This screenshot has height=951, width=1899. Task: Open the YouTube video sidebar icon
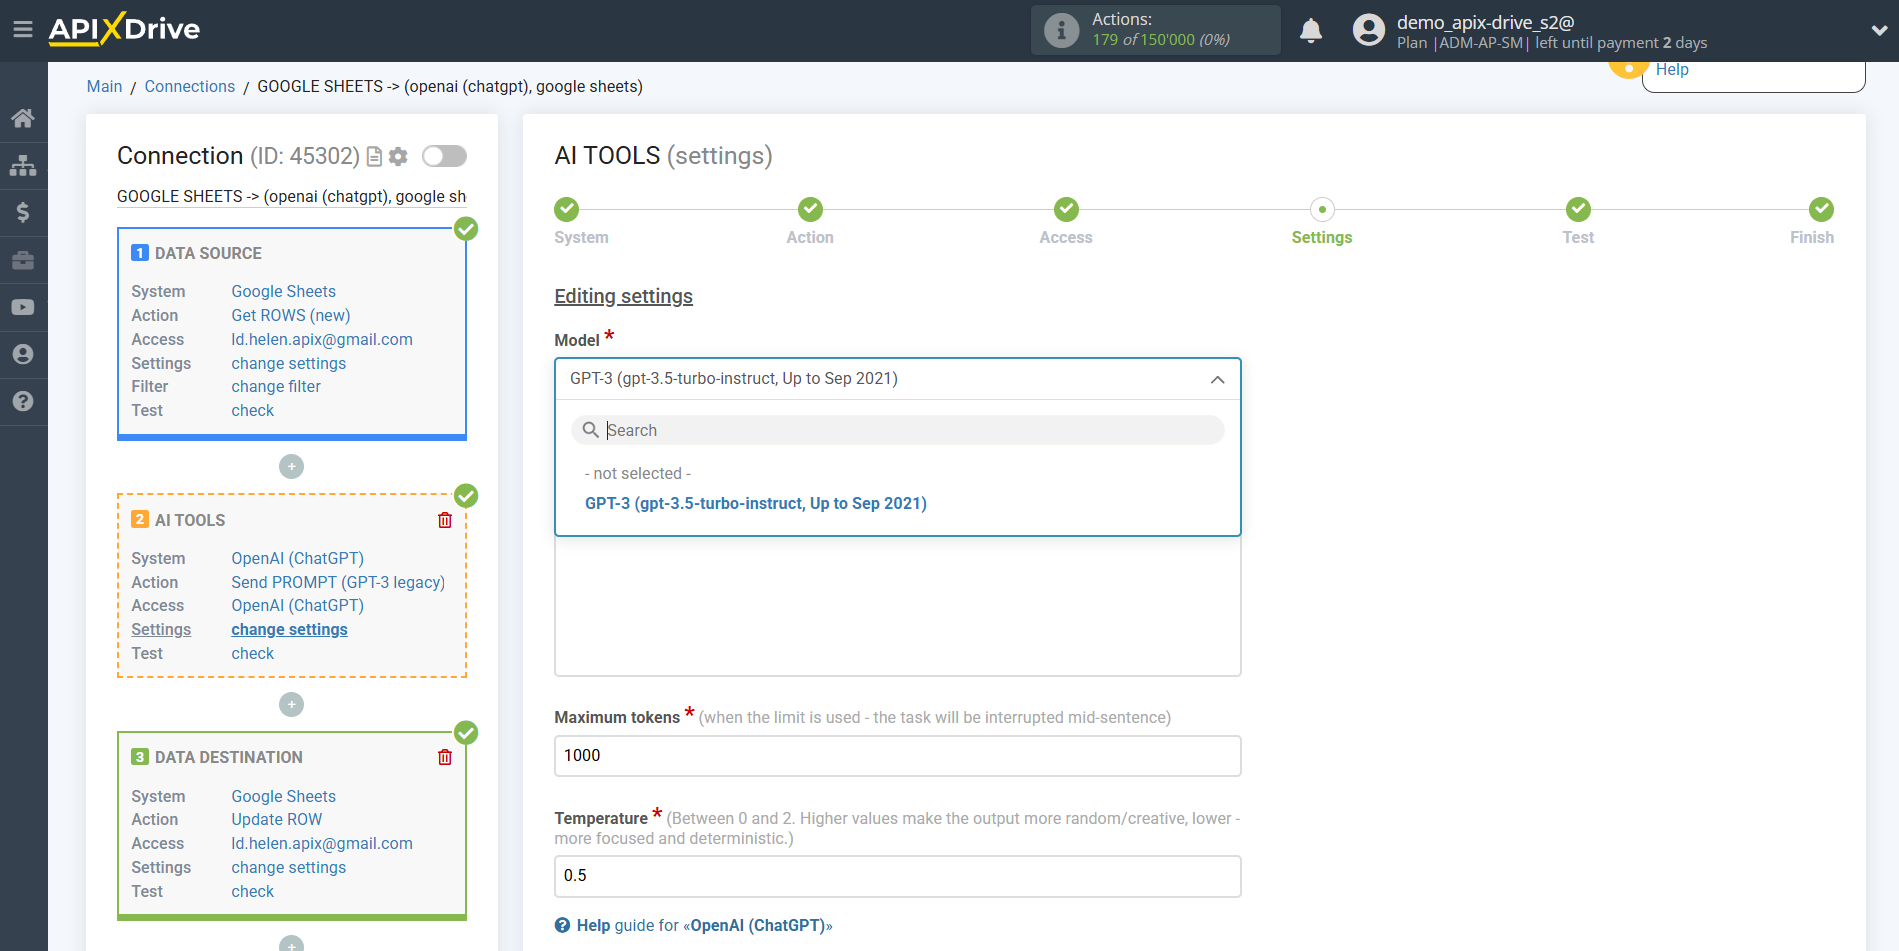pyautogui.click(x=23, y=307)
